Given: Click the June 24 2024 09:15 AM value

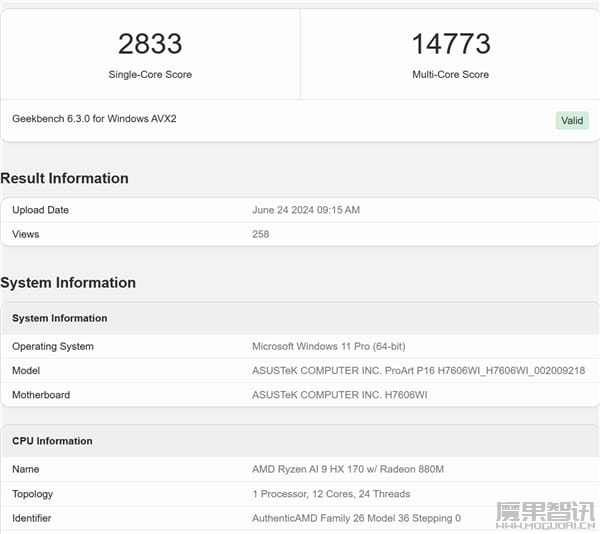Looking at the screenshot, I should [306, 210].
